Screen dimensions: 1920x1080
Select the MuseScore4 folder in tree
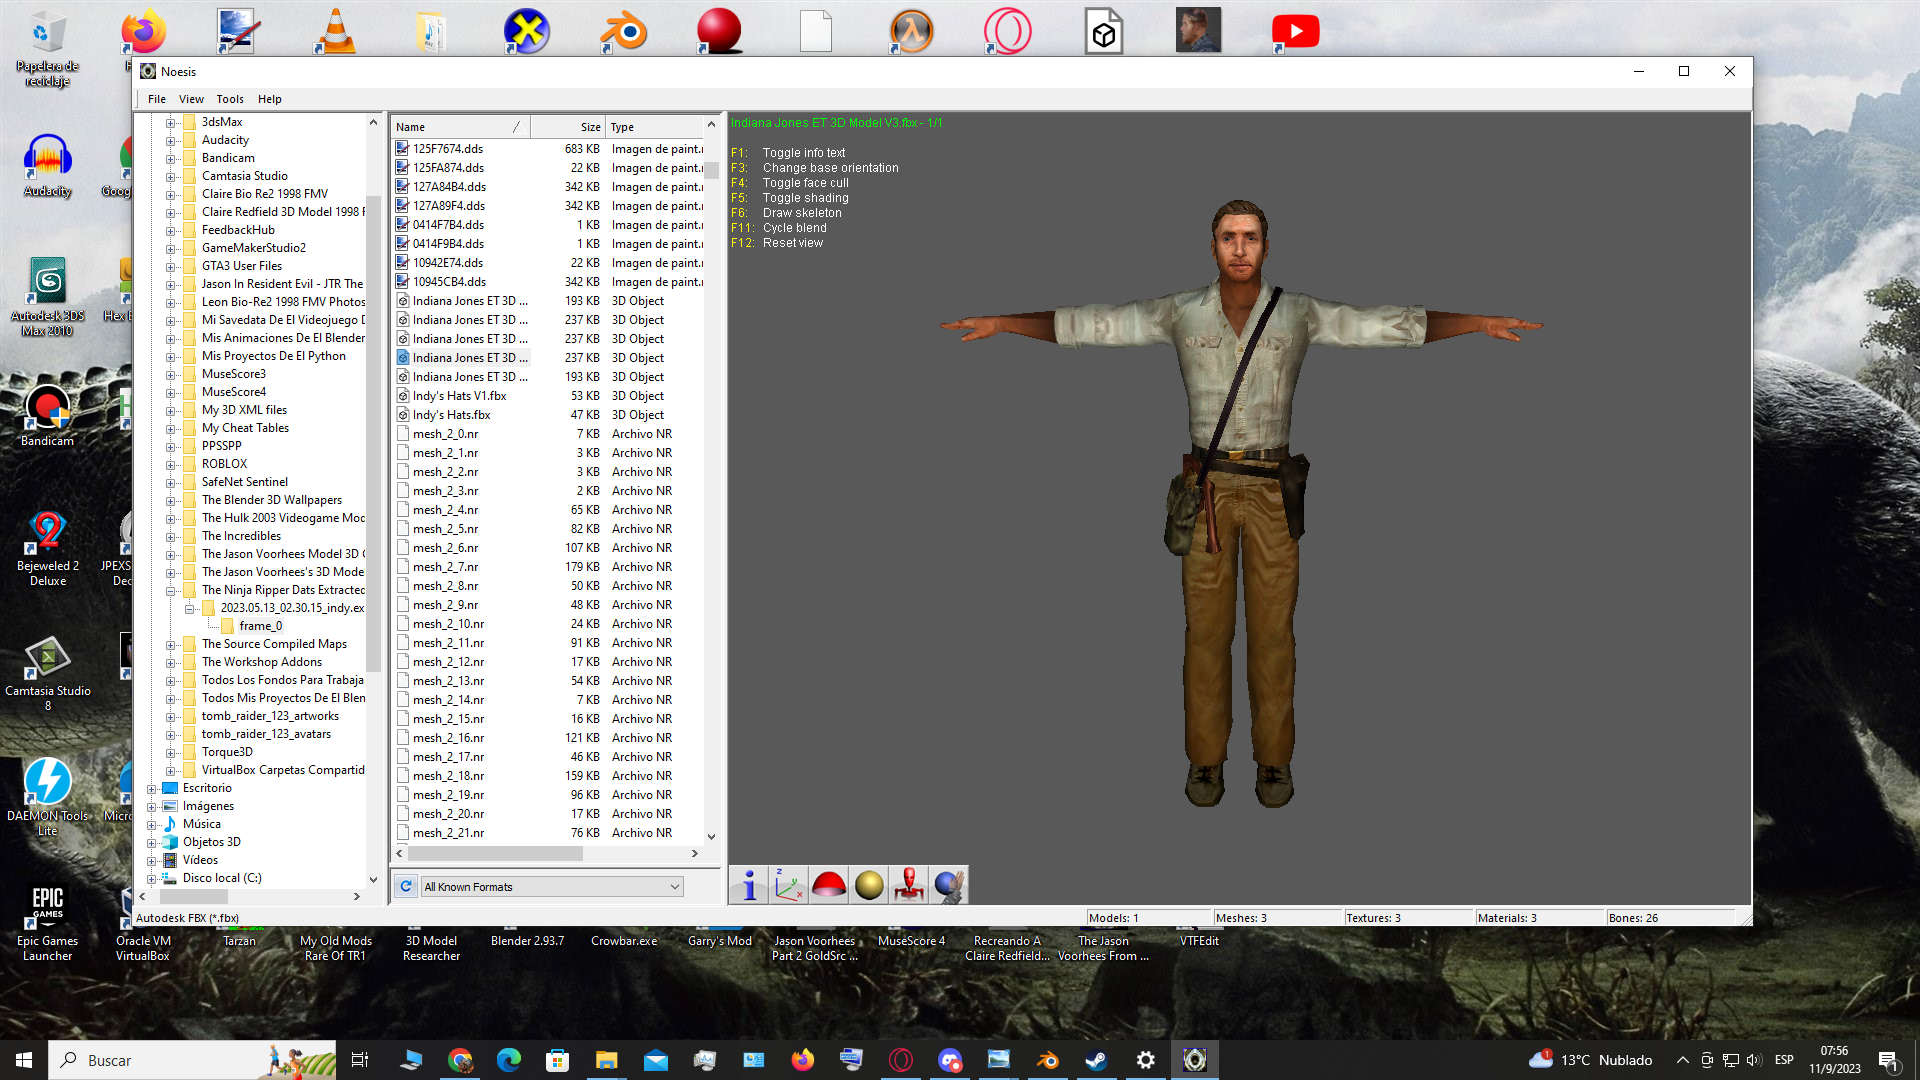(234, 392)
